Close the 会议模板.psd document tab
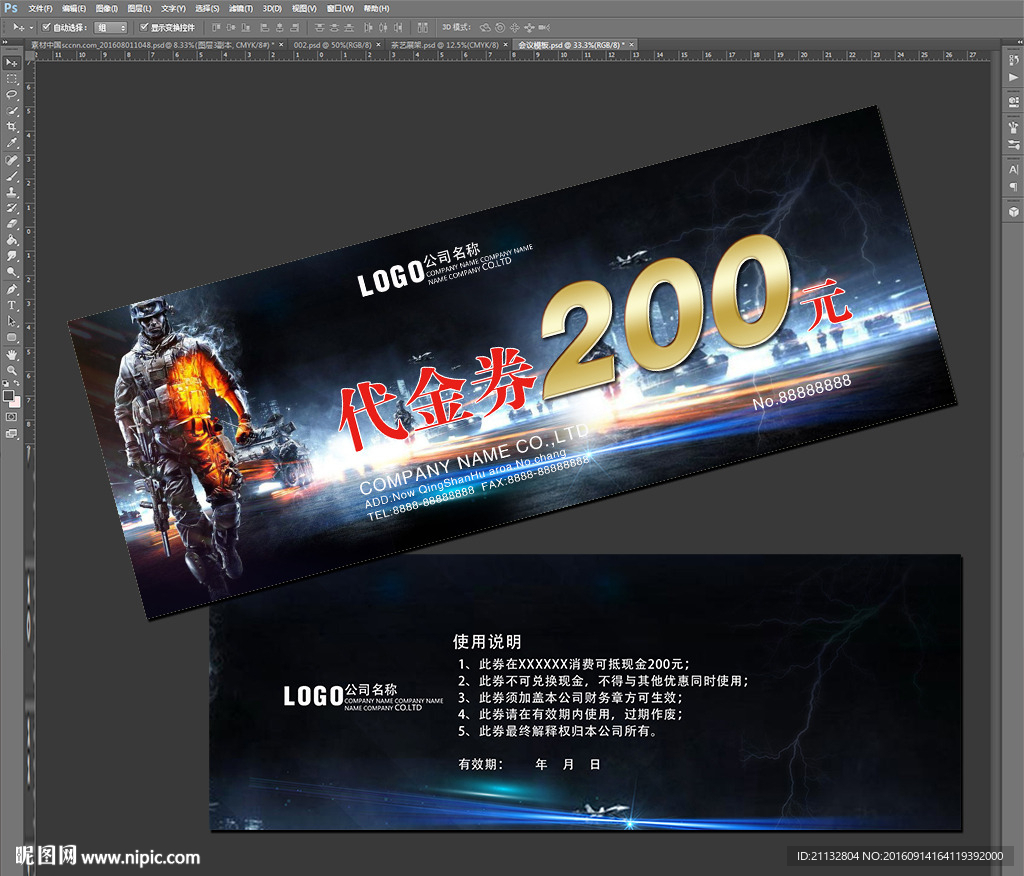The image size is (1024, 876). coord(632,45)
